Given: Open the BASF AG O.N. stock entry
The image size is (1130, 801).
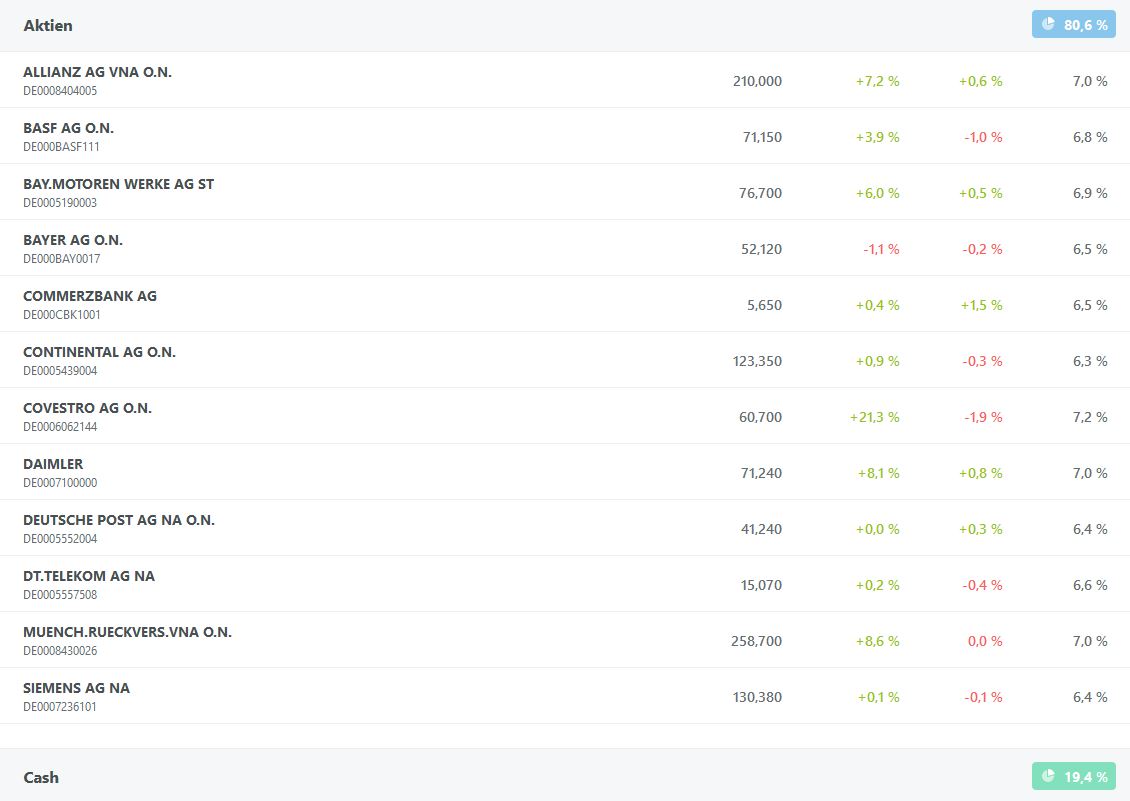Looking at the screenshot, I should [x=68, y=128].
